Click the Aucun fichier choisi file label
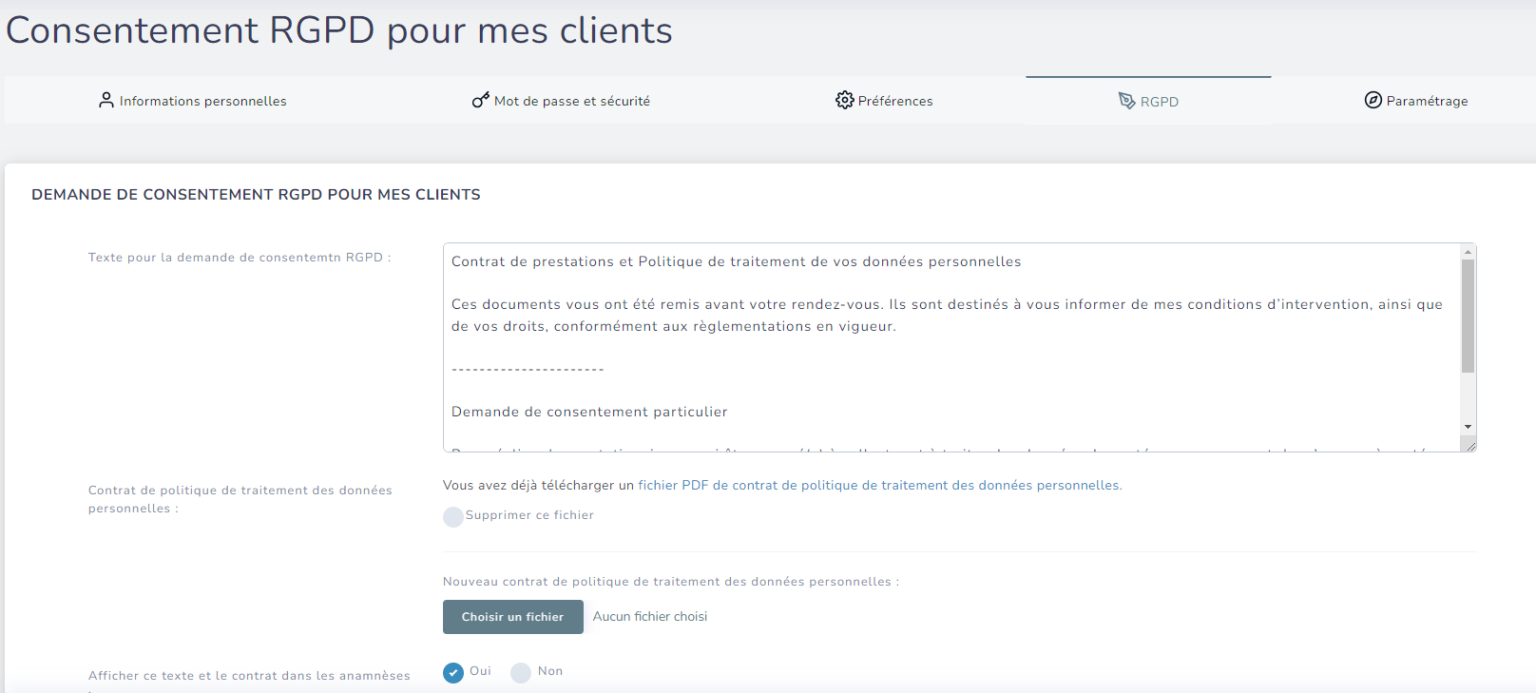 click(x=650, y=617)
